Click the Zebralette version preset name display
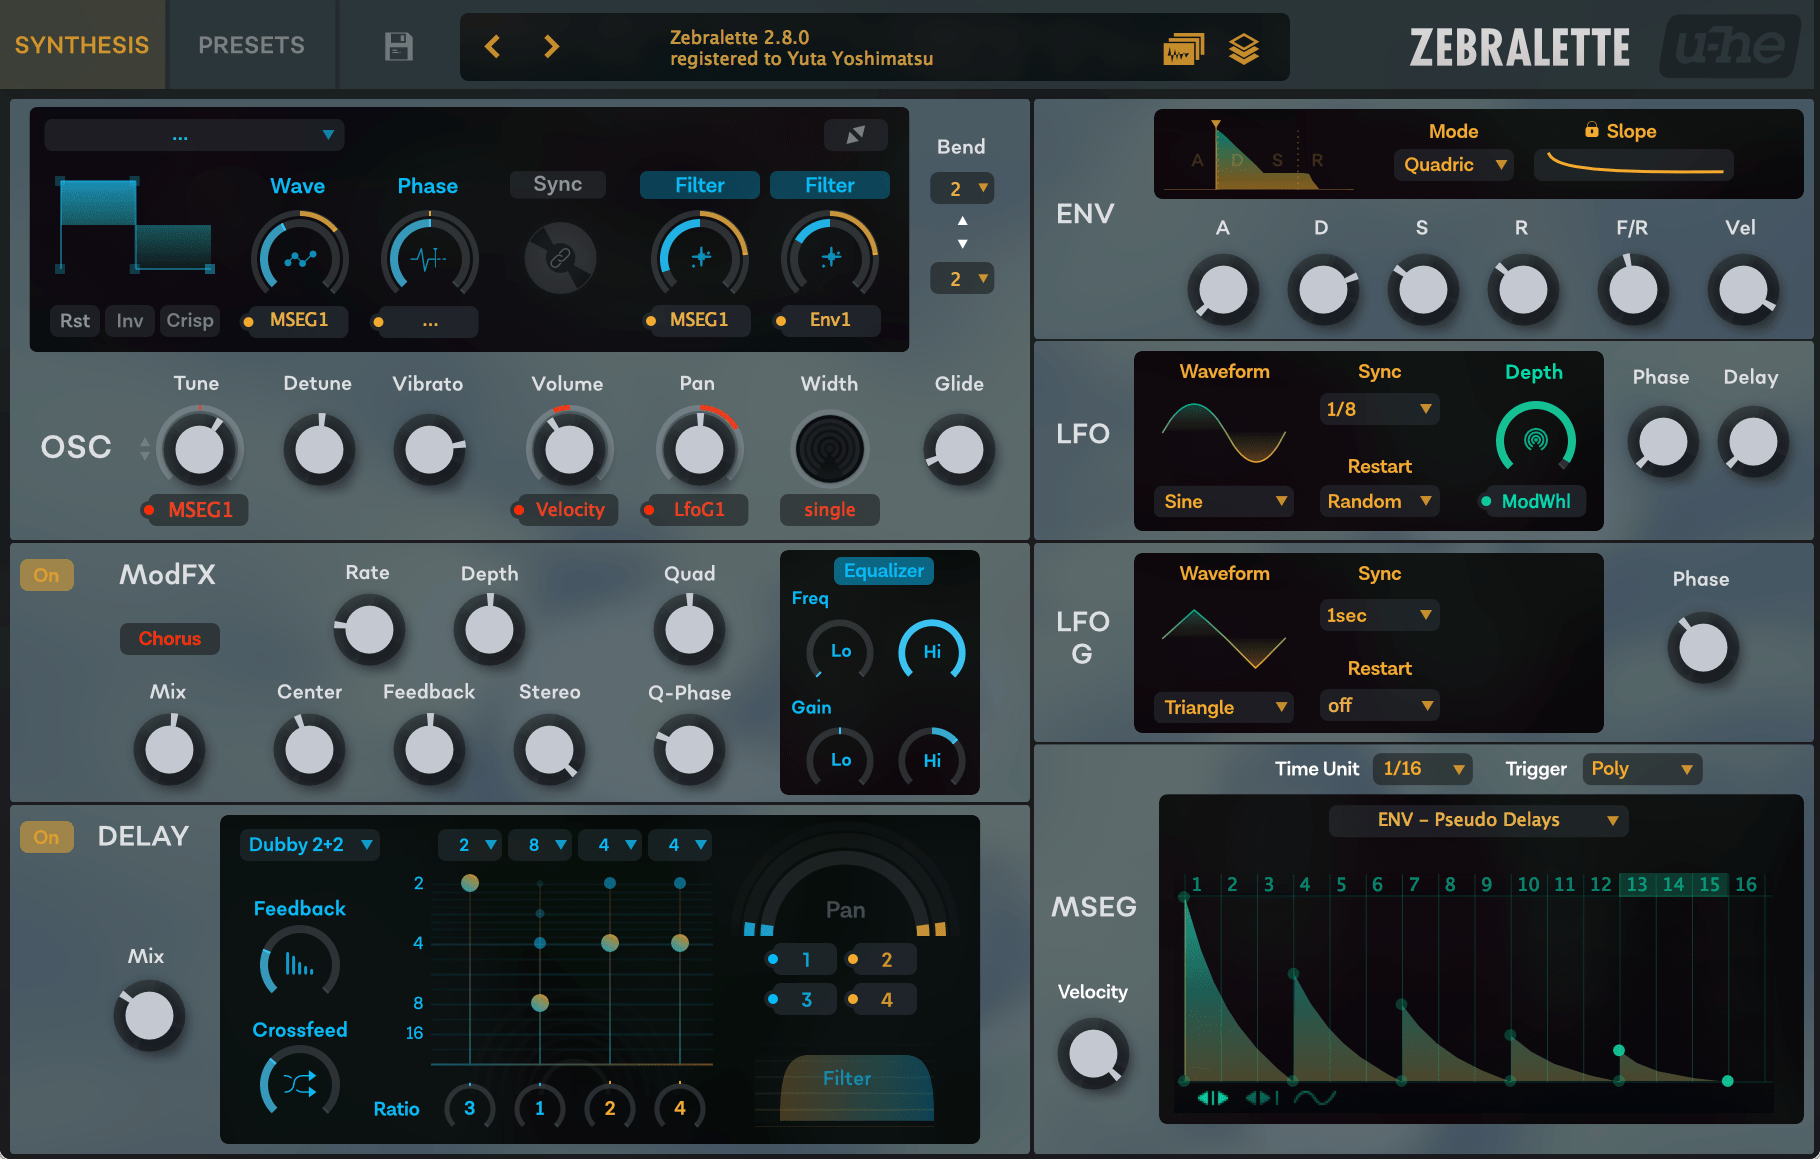 coord(801,47)
